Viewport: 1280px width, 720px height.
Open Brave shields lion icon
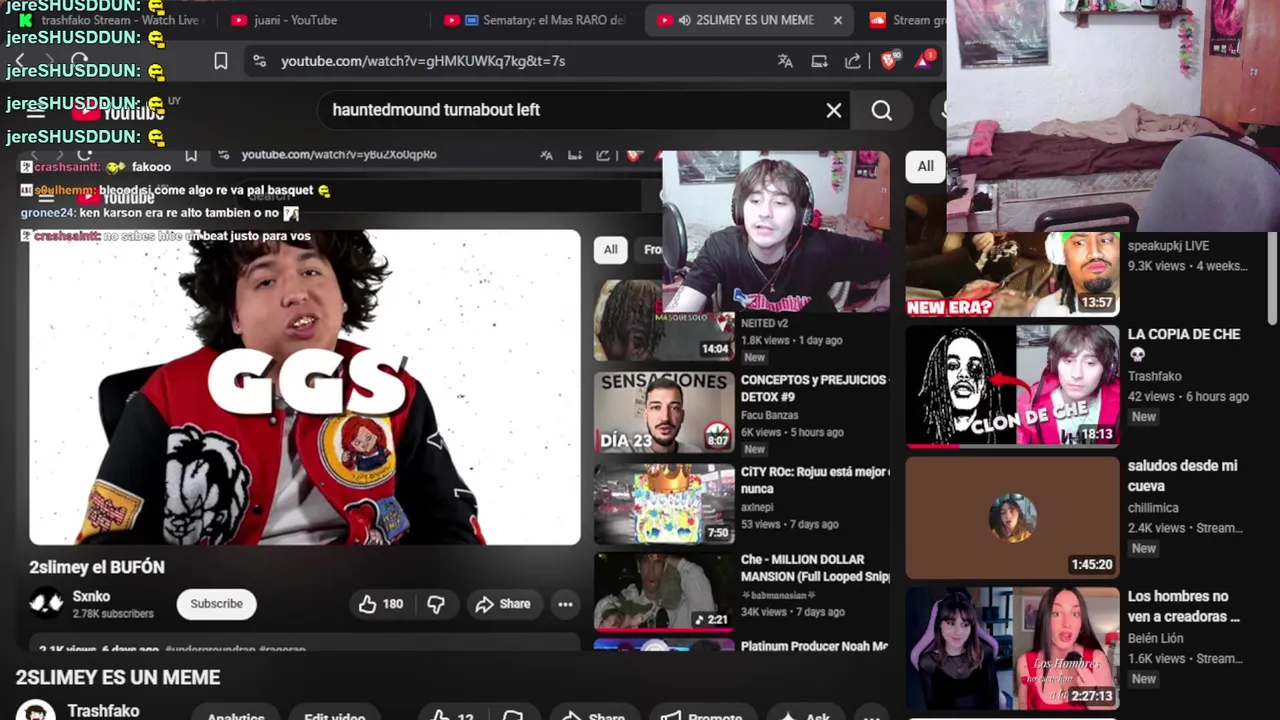[x=889, y=60]
